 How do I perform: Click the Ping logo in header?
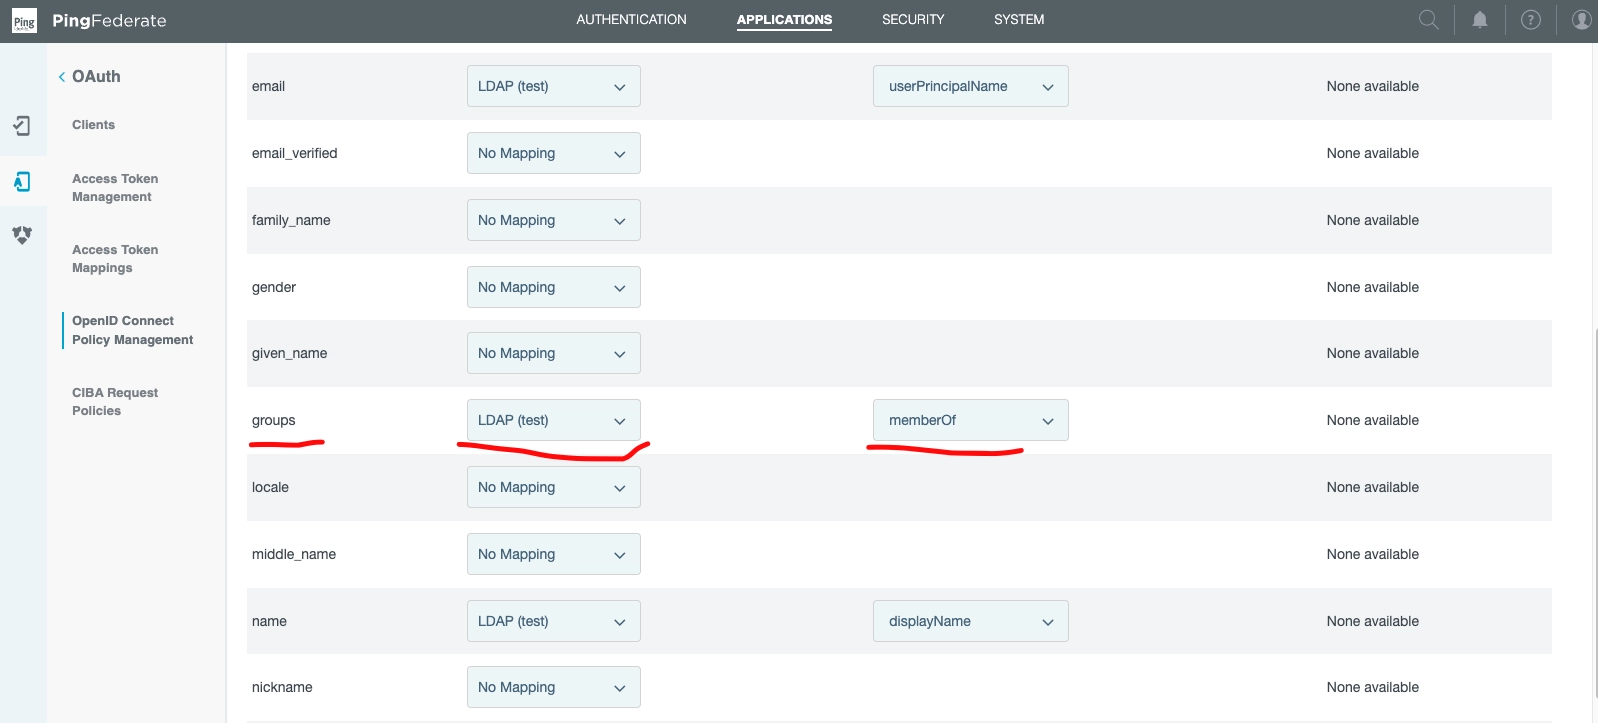pyautogui.click(x=24, y=21)
